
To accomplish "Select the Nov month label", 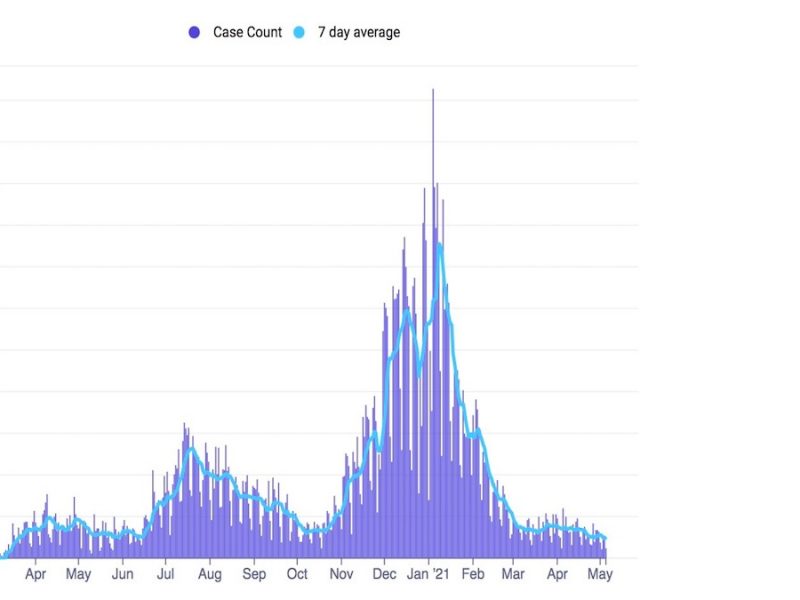I will (342, 575).
